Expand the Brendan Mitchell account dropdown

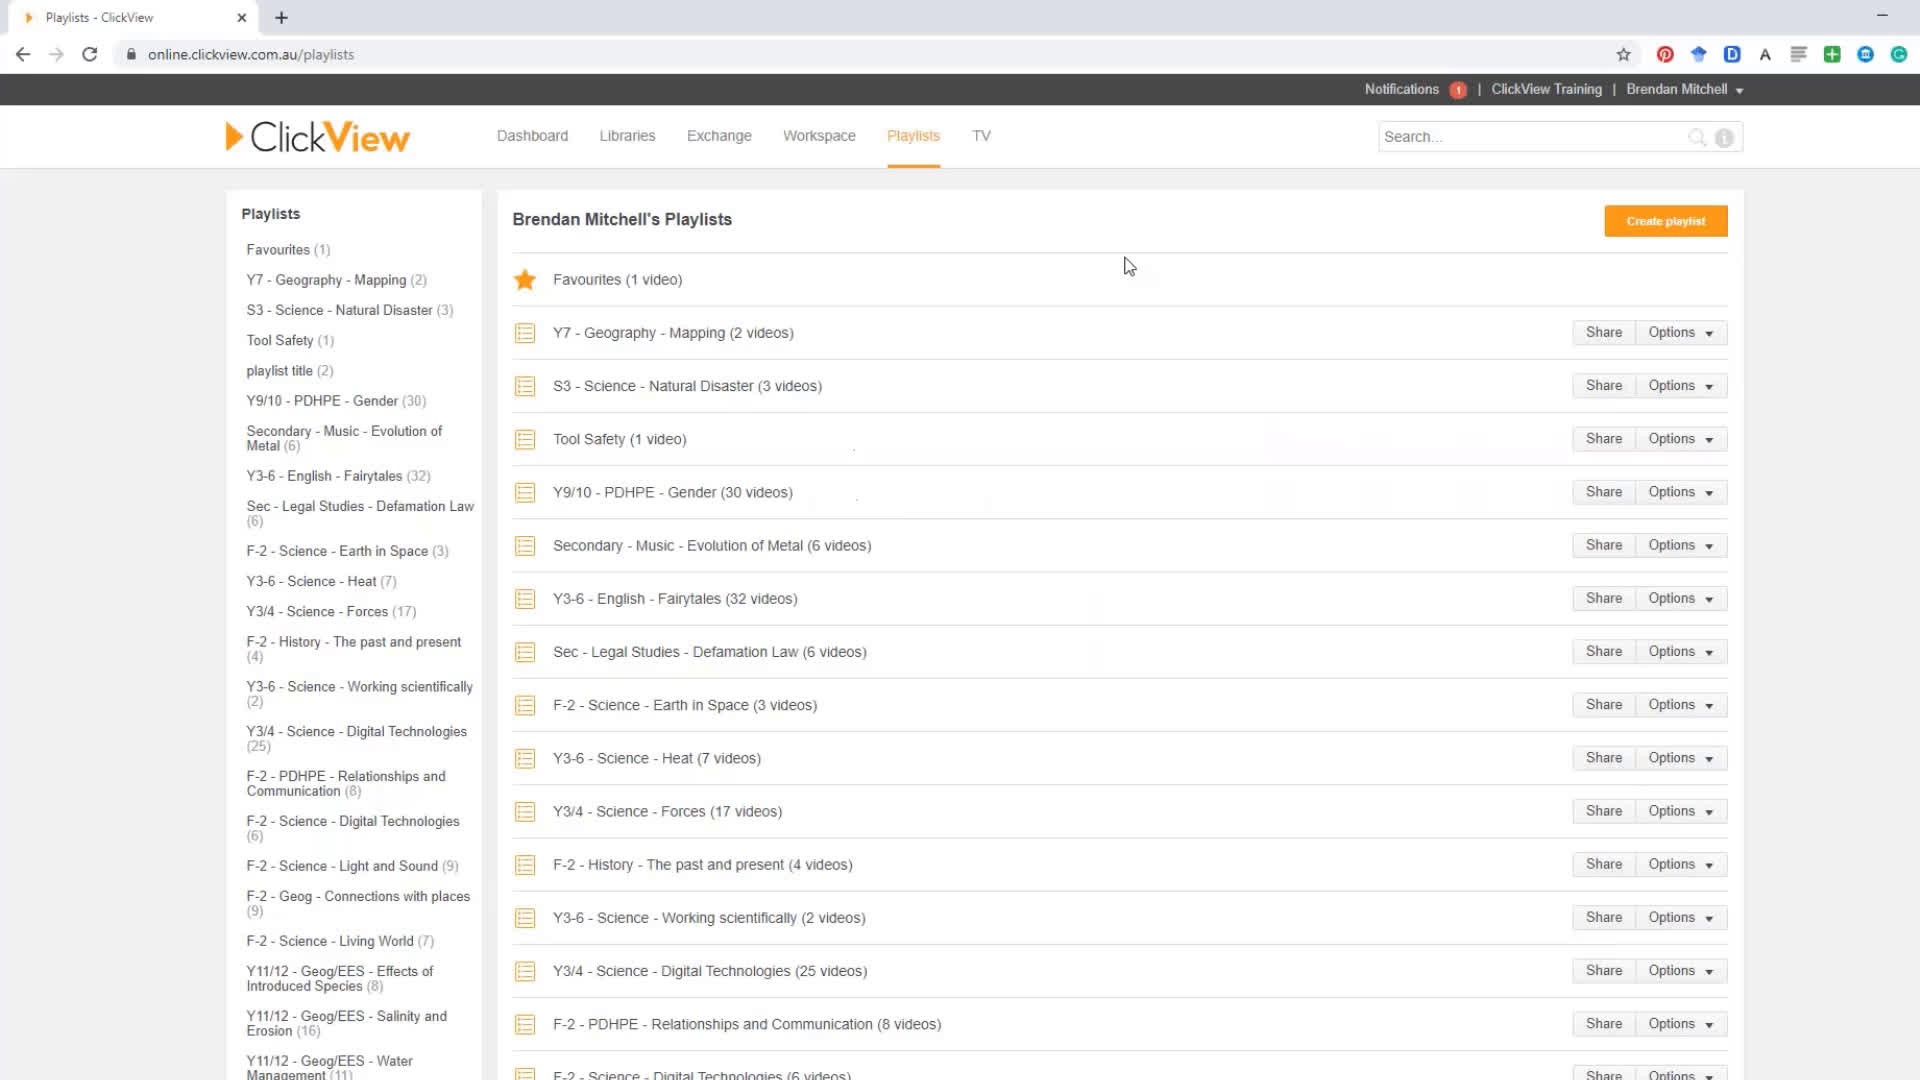(x=1684, y=89)
